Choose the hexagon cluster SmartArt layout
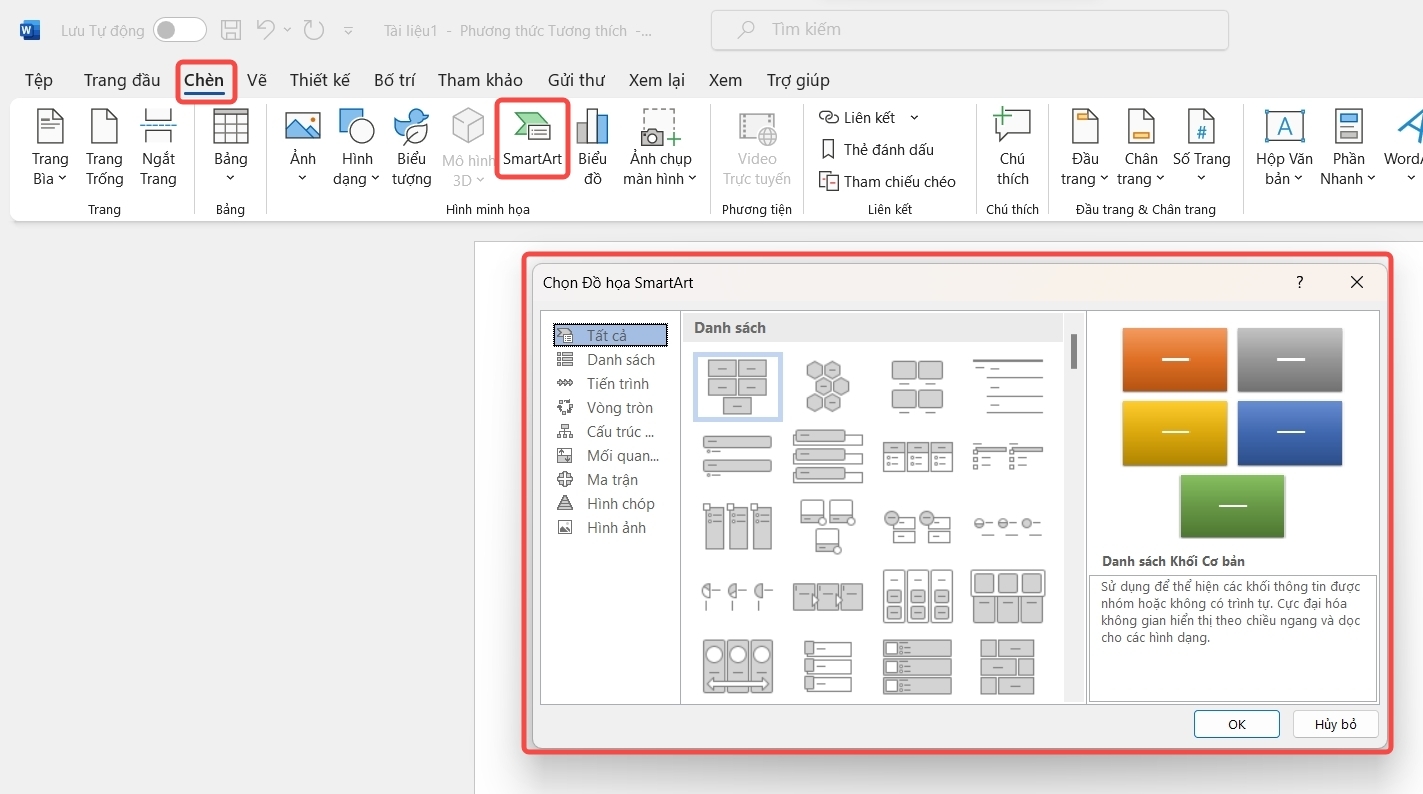This screenshot has width=1423, height=794. 827,387
